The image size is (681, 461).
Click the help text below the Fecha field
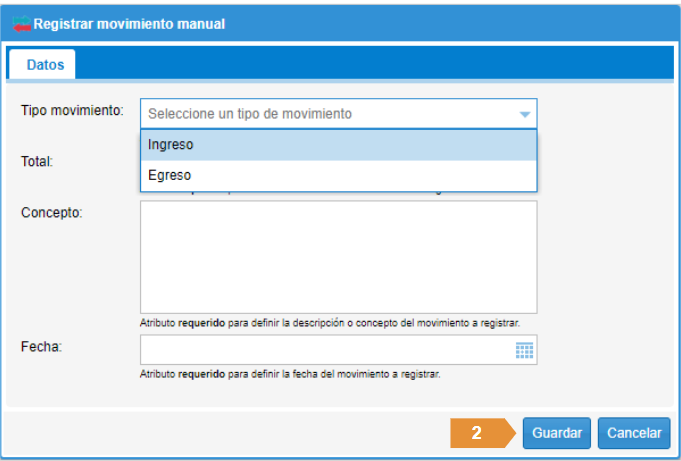(x=290, y=375)
